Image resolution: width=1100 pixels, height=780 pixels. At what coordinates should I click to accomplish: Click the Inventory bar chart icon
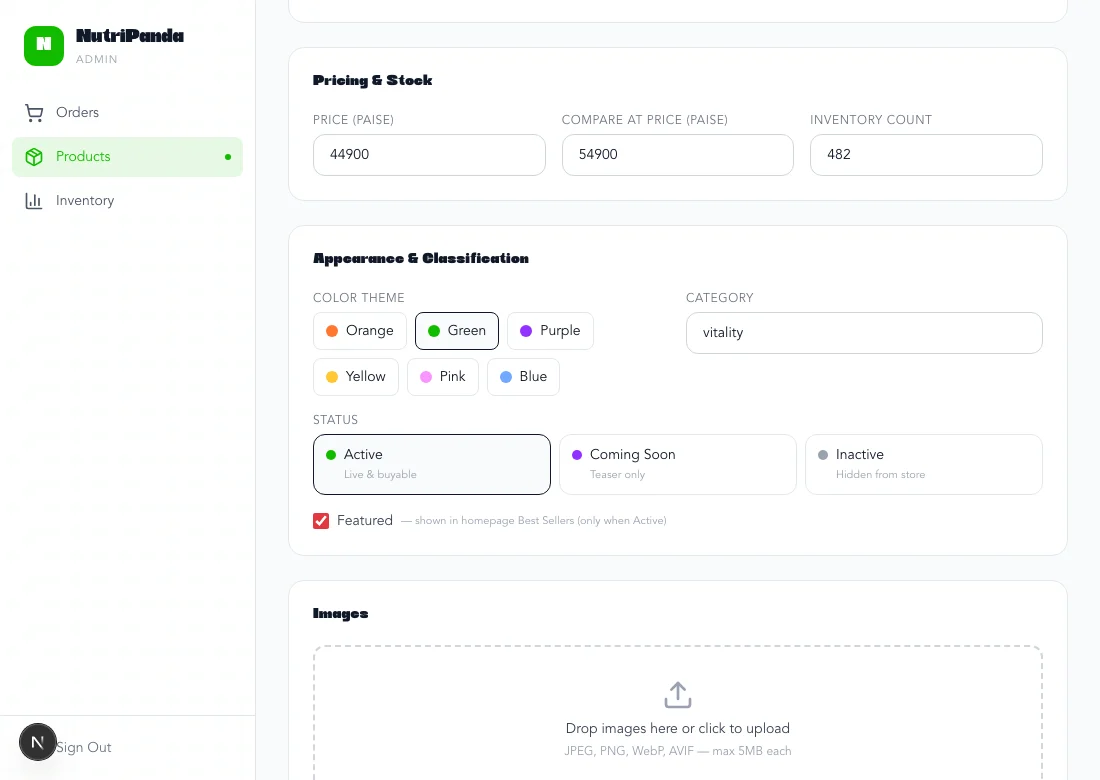pos(34,201)
